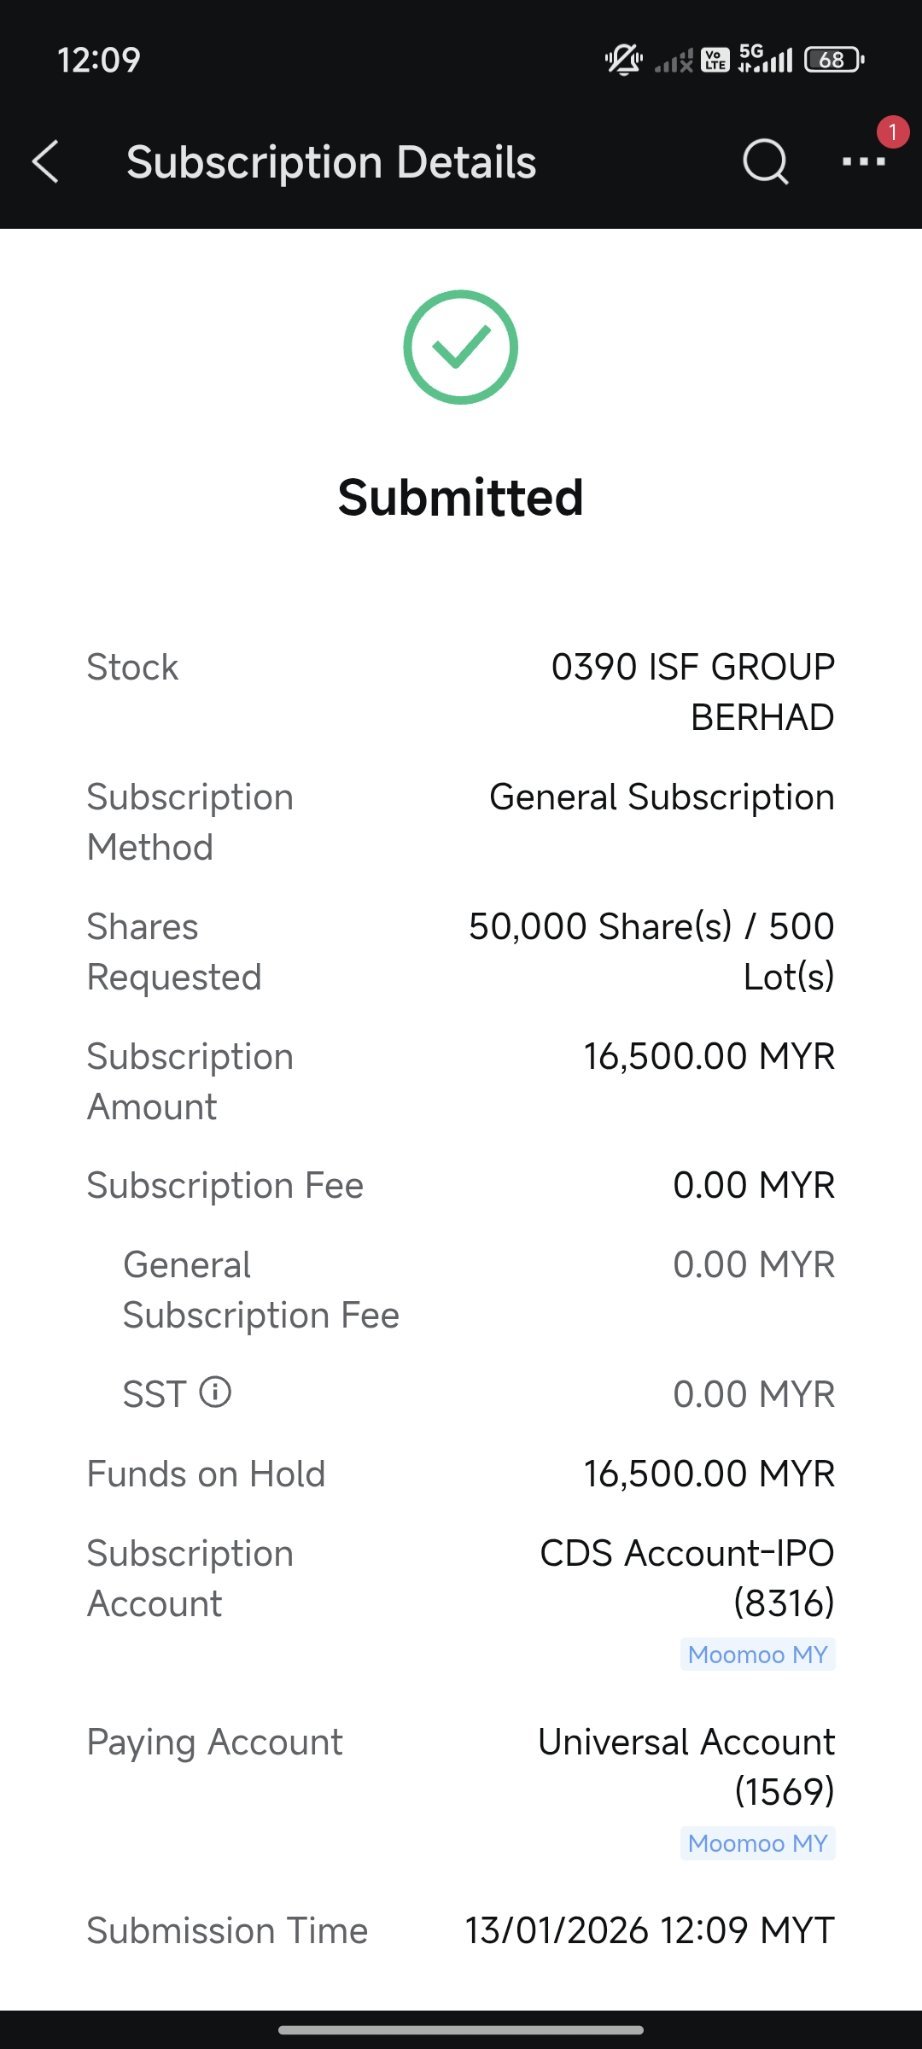Screen dimensions: 922x2049
Task: Tap the Subscription Details title
Action: click(331, 162)
